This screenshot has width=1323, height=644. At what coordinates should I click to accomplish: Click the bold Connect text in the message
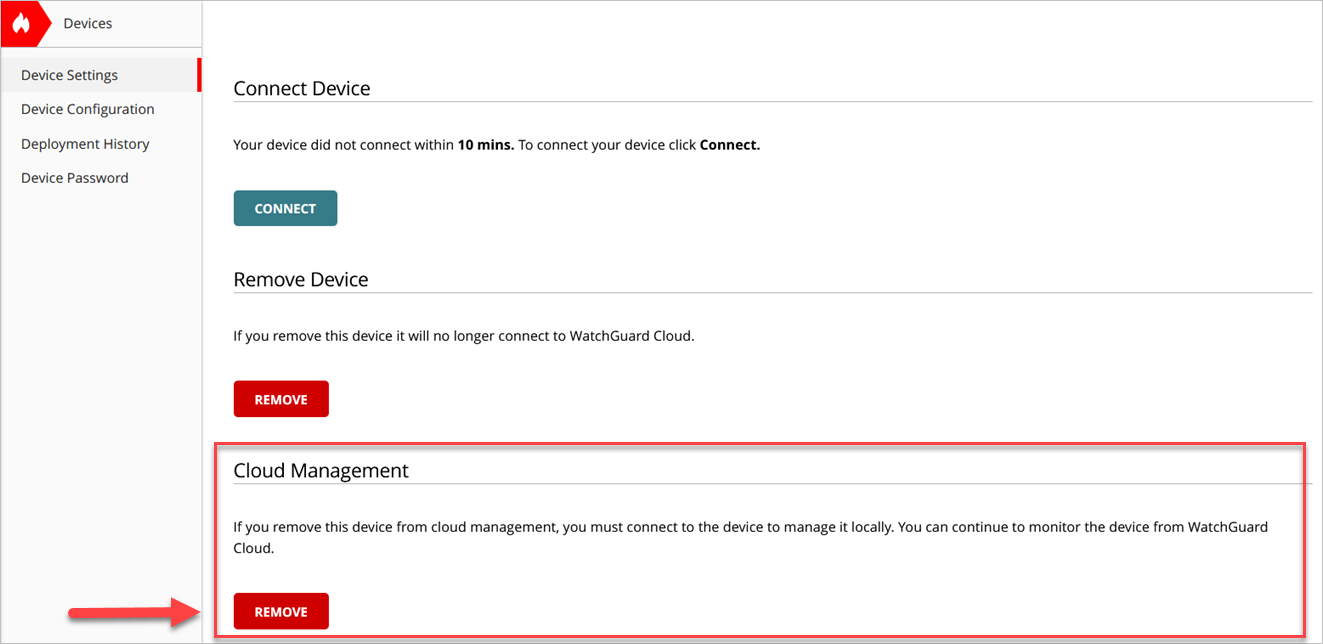729,144
